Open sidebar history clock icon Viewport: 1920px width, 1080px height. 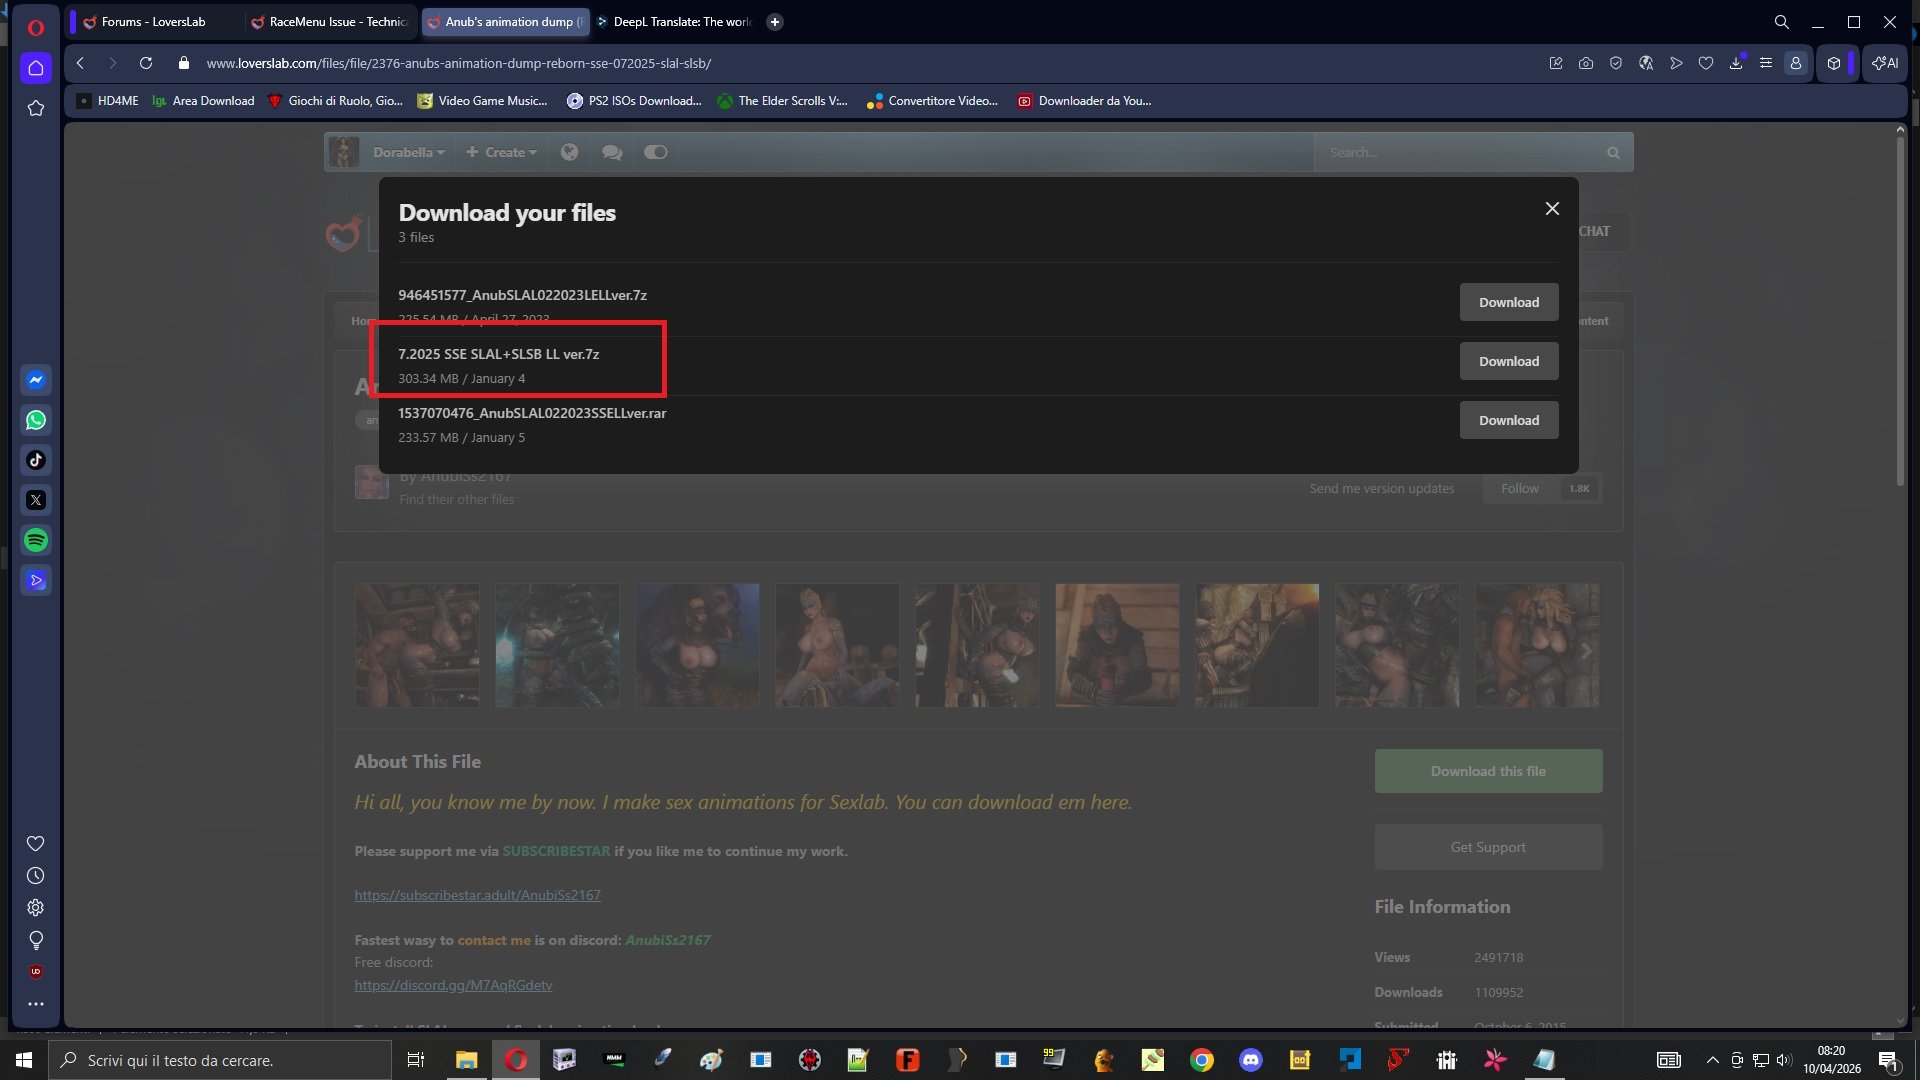pos(35,876)
